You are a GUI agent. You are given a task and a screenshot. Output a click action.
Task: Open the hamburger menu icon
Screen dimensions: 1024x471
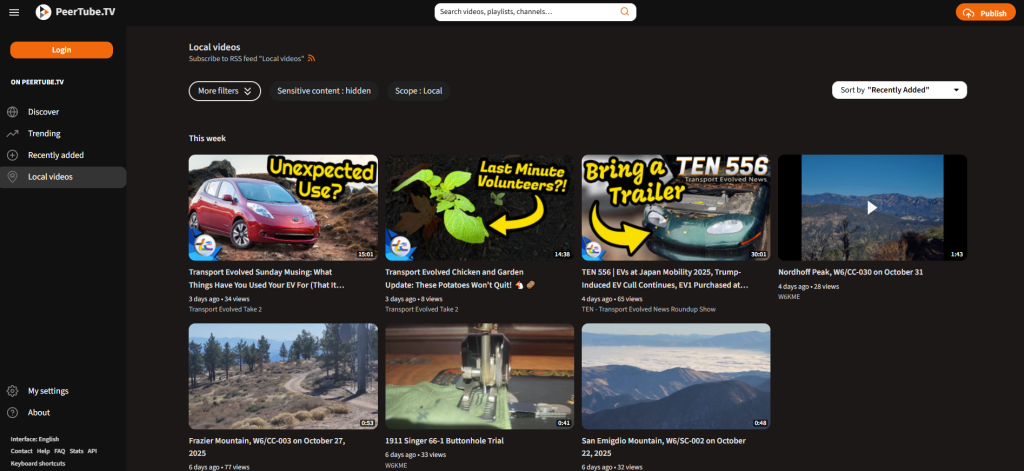click(x=14, y=12)
